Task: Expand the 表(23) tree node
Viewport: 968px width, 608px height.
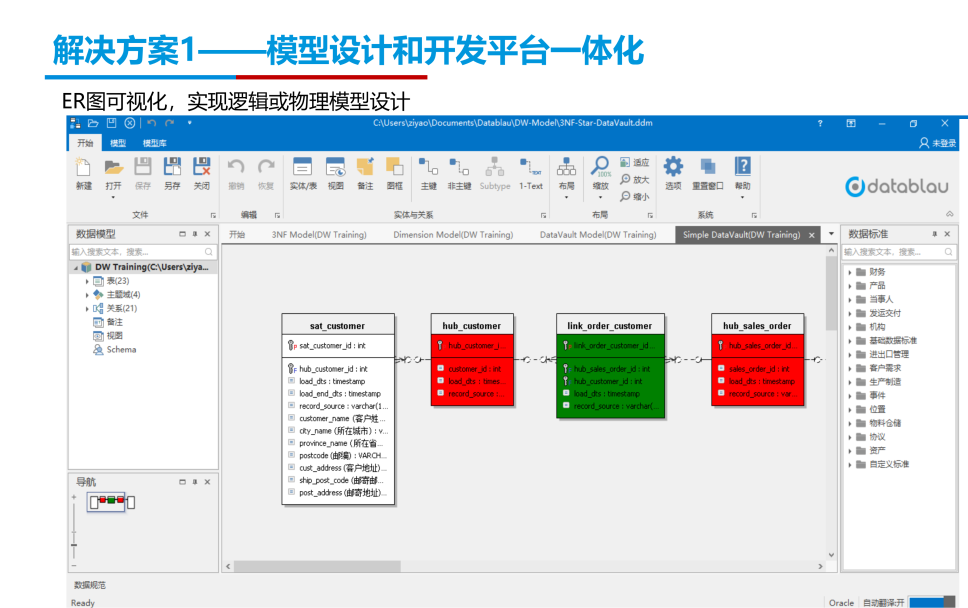Action: [87, 282]
